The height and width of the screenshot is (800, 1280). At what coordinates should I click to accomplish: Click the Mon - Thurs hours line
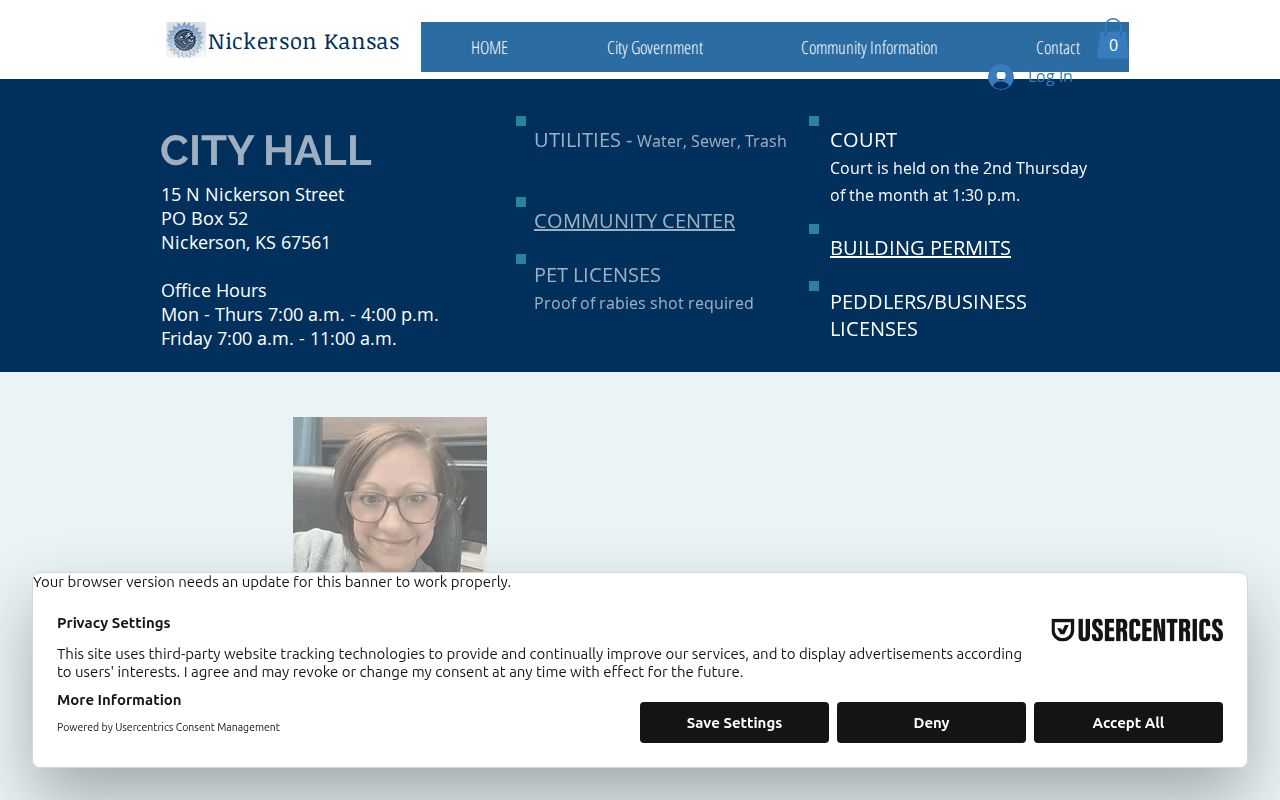point(300,314)
